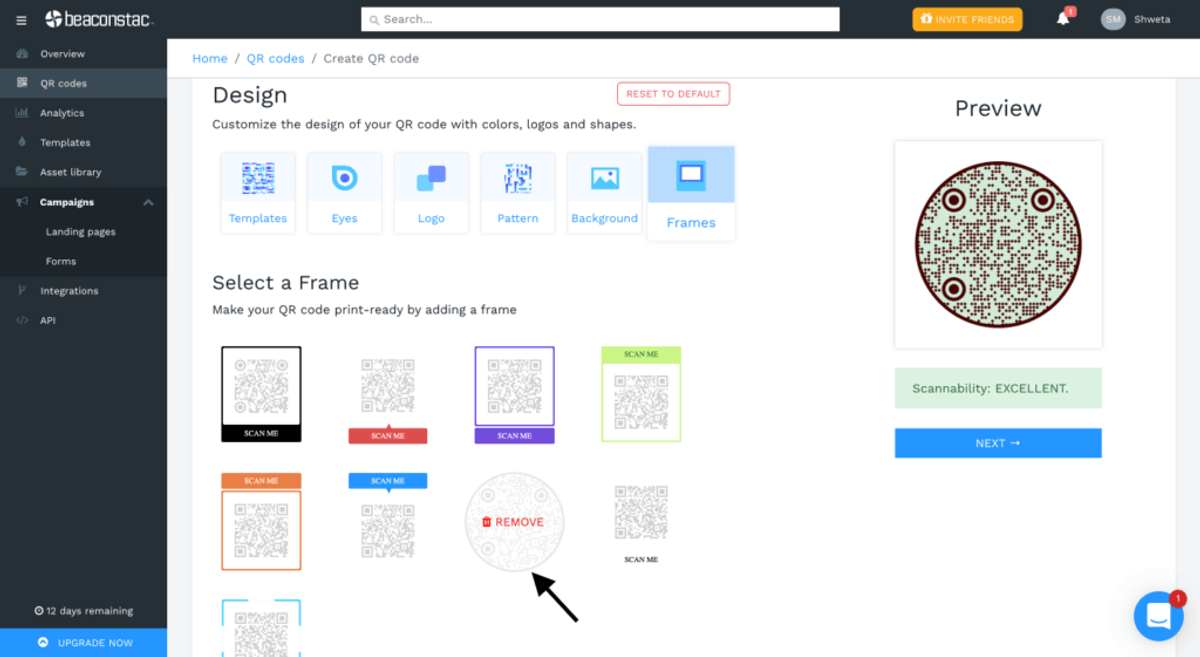This screenshot has height=657, width=1200.
Task: Click UPGRADE NOW button
Action: click(x=84, y=642)
